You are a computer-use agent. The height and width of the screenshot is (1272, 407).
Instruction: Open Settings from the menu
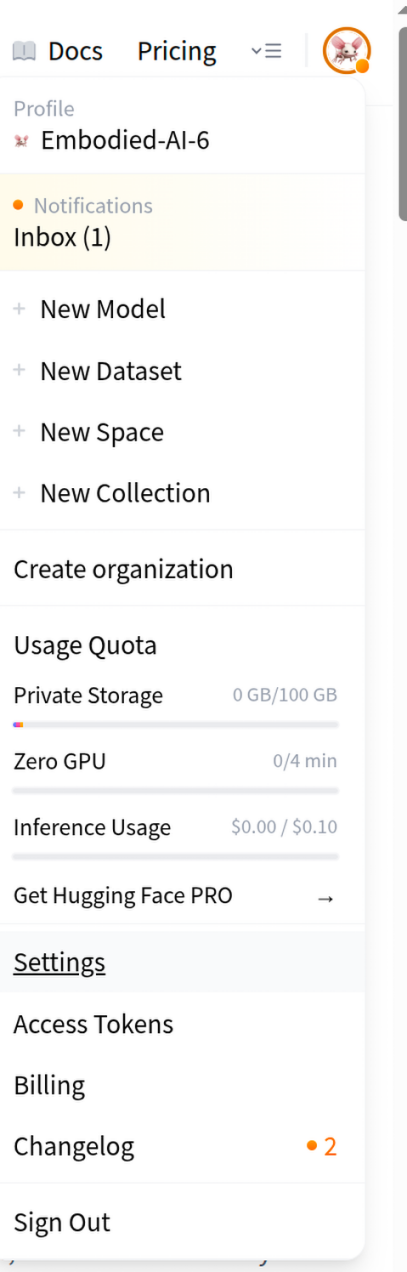coord(182,963)
